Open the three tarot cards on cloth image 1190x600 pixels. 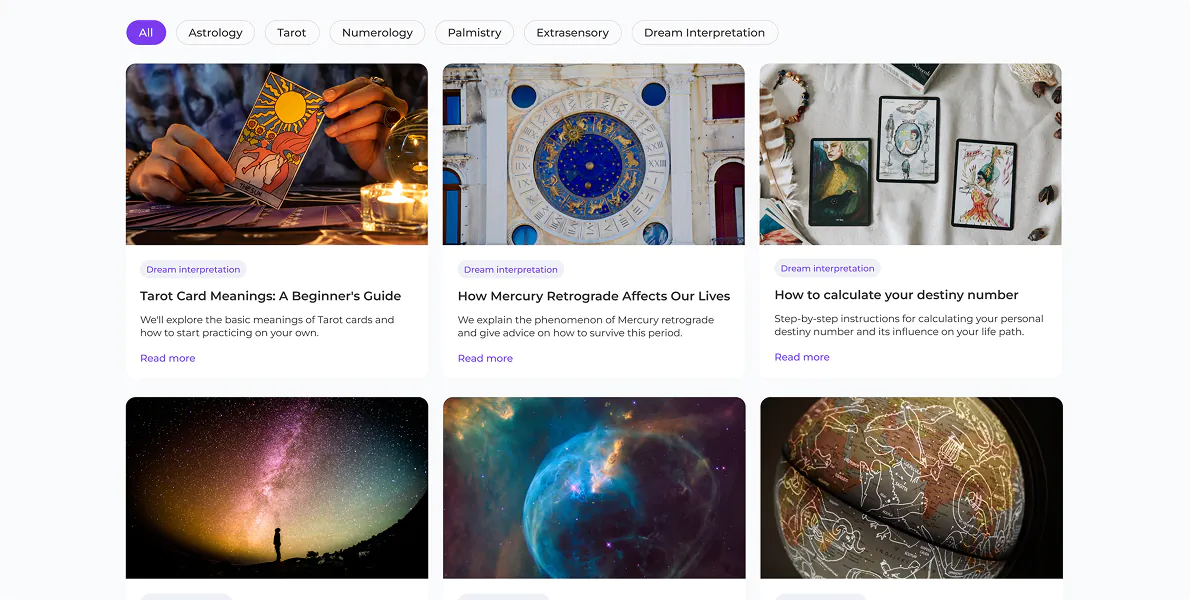[x=911, y=154]
